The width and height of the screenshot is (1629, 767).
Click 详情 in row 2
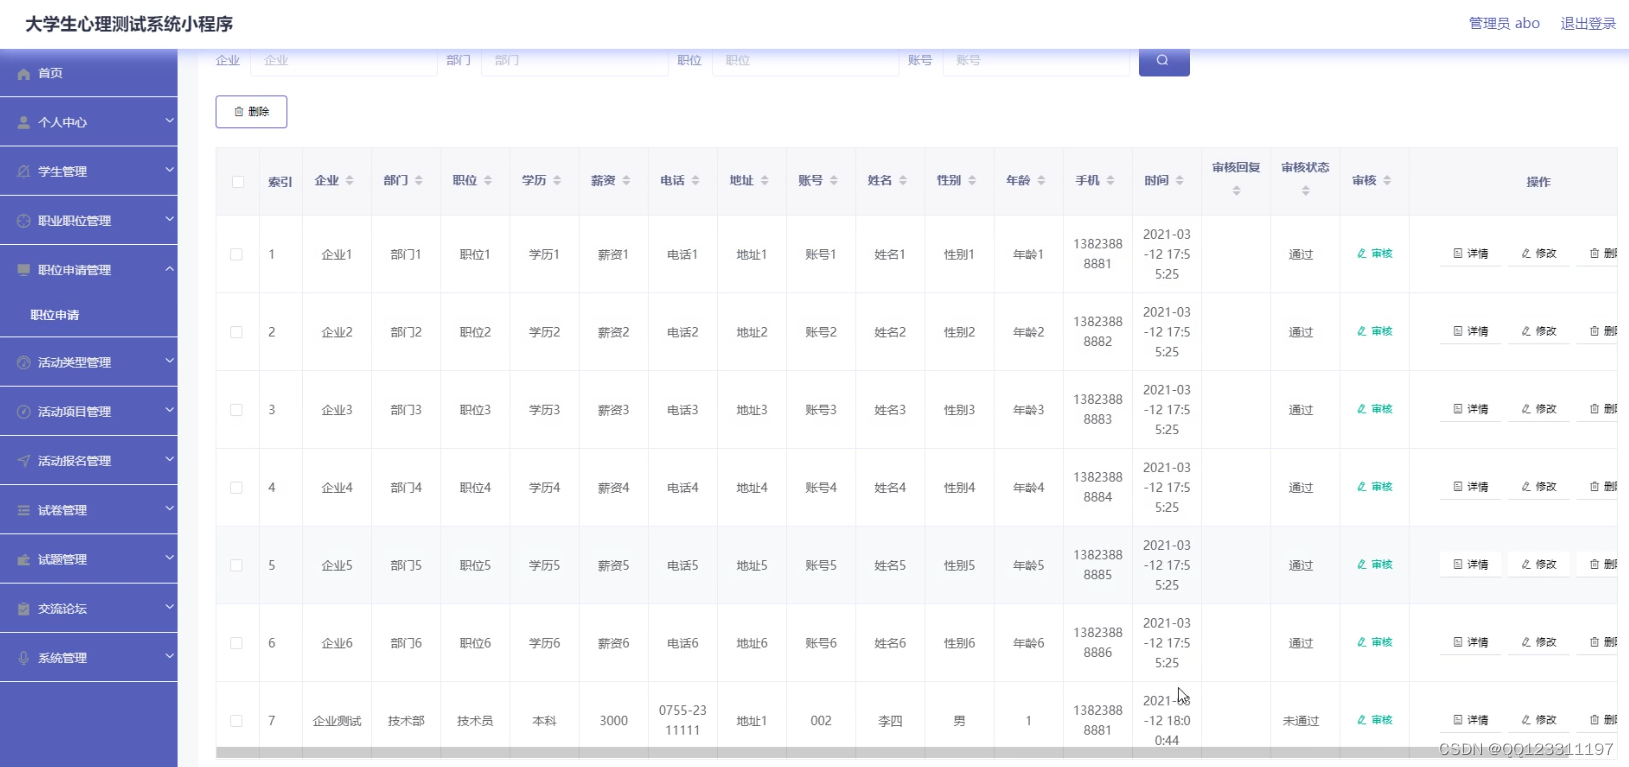point(1471,332)
